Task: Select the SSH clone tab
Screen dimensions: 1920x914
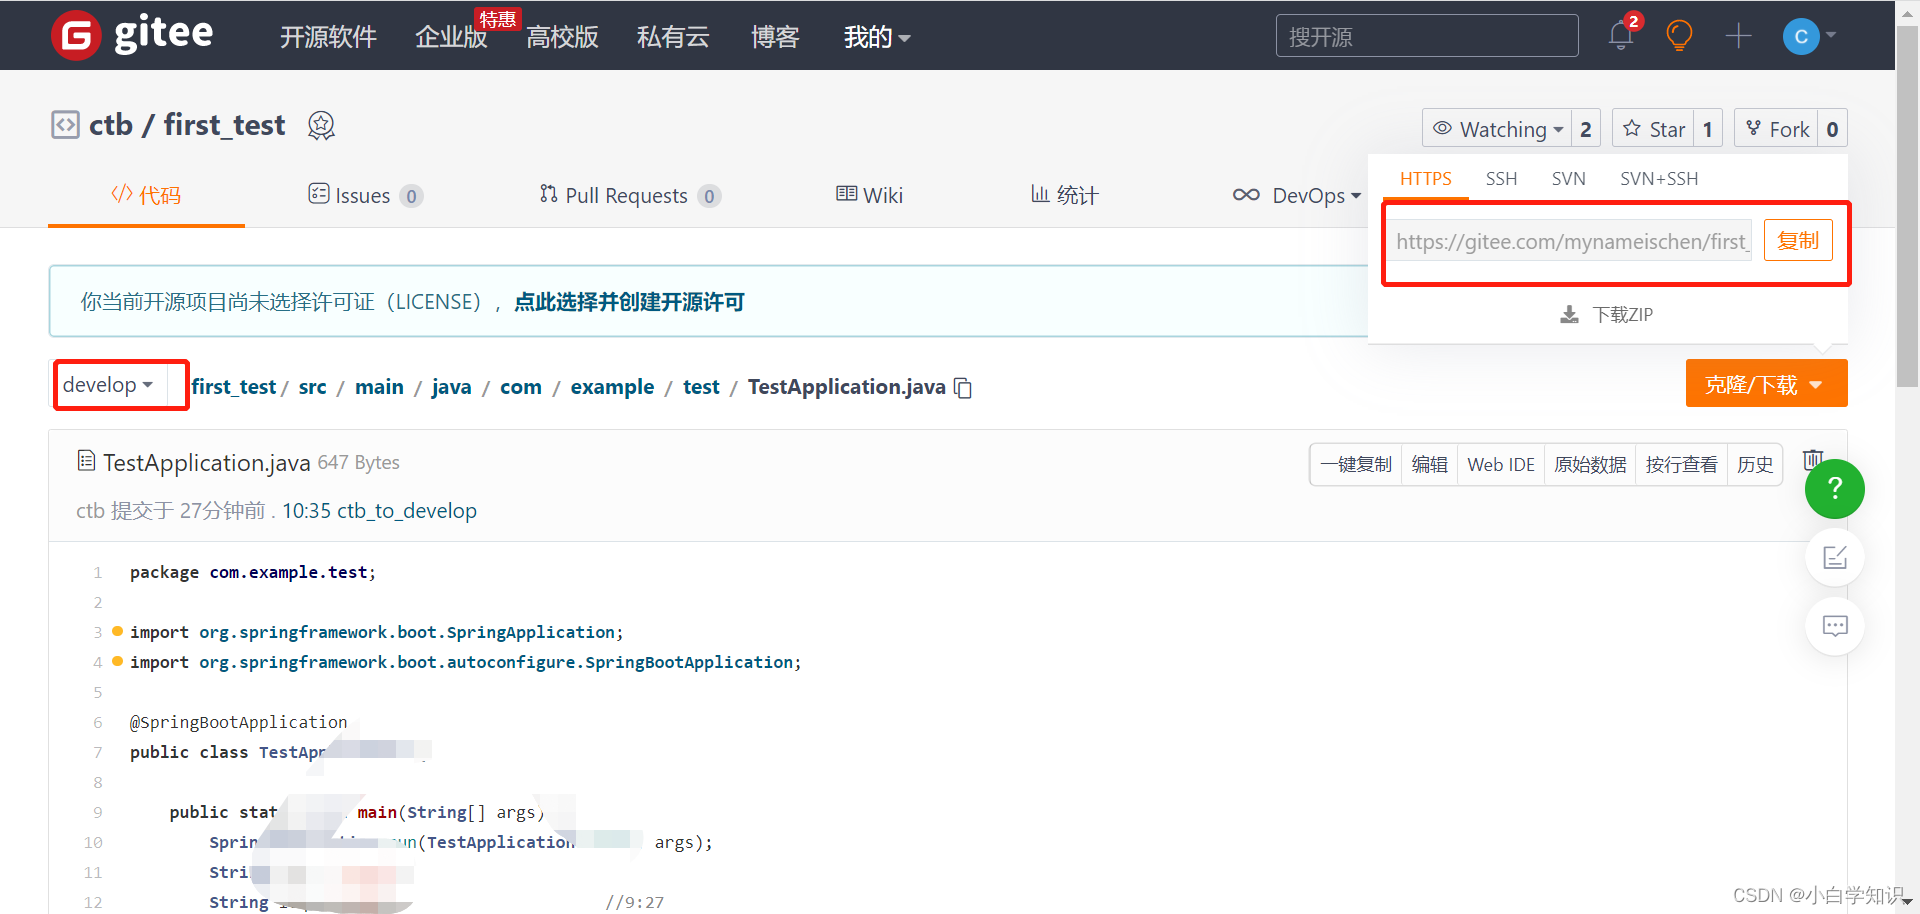Action: click(1501, 179)
